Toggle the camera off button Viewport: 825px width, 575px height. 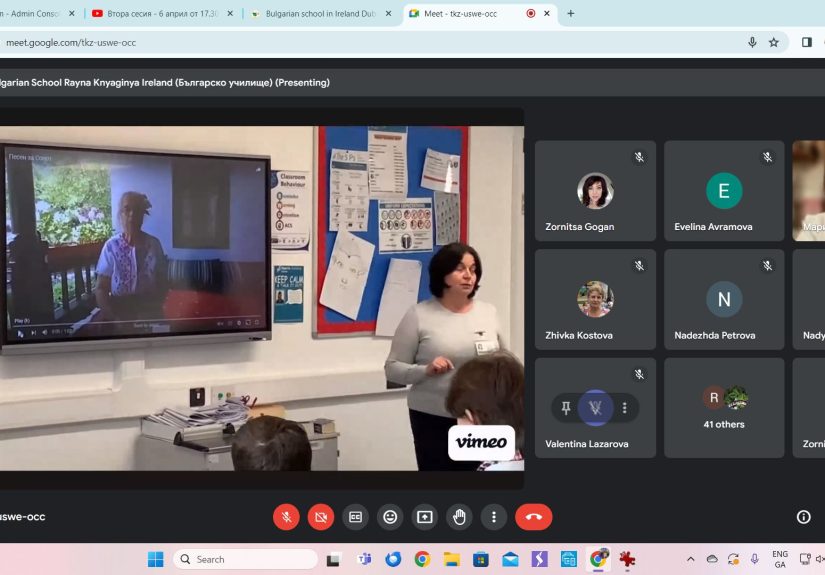click(x=321, y=517)
